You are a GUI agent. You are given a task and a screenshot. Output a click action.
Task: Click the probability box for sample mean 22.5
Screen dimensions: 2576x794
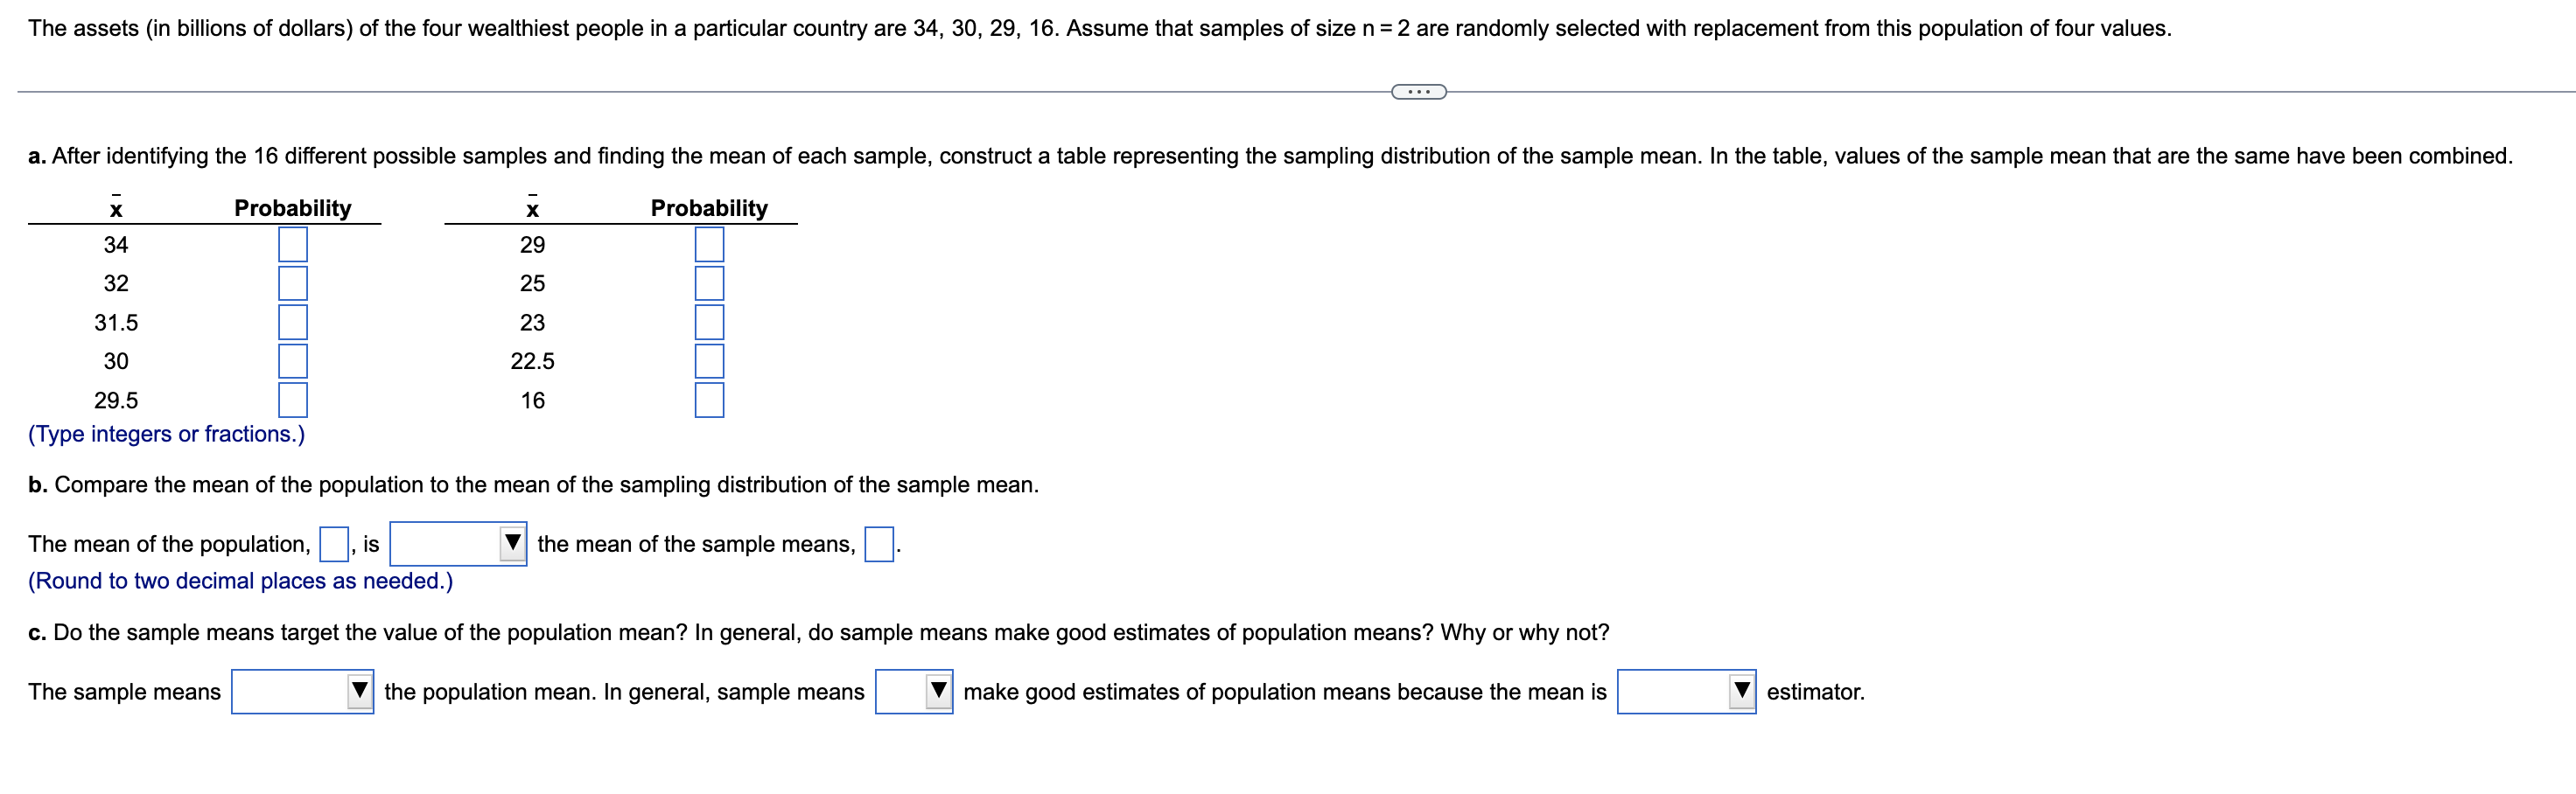tap(709, 361)
